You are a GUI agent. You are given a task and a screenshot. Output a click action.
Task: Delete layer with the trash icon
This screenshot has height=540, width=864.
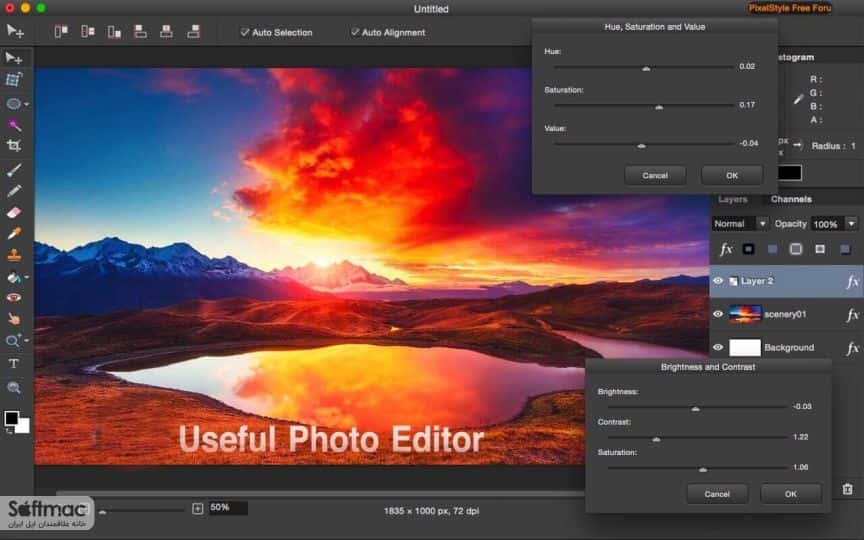[x=847, y=489]
